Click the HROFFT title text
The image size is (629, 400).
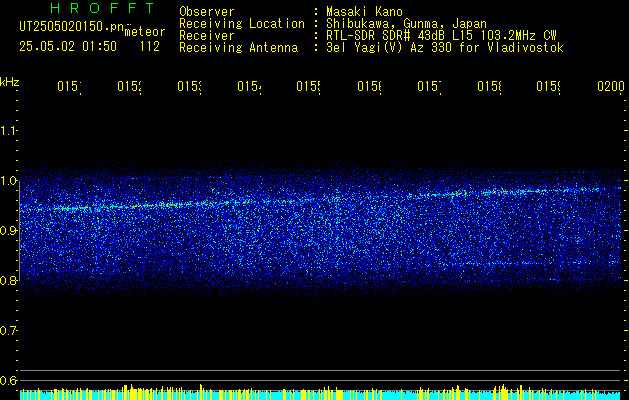[103, 8]
